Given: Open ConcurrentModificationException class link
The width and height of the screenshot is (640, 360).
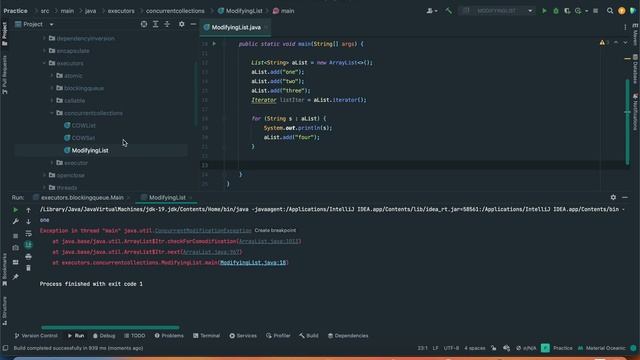Looking at the screenshot, I should click(203, 231).
